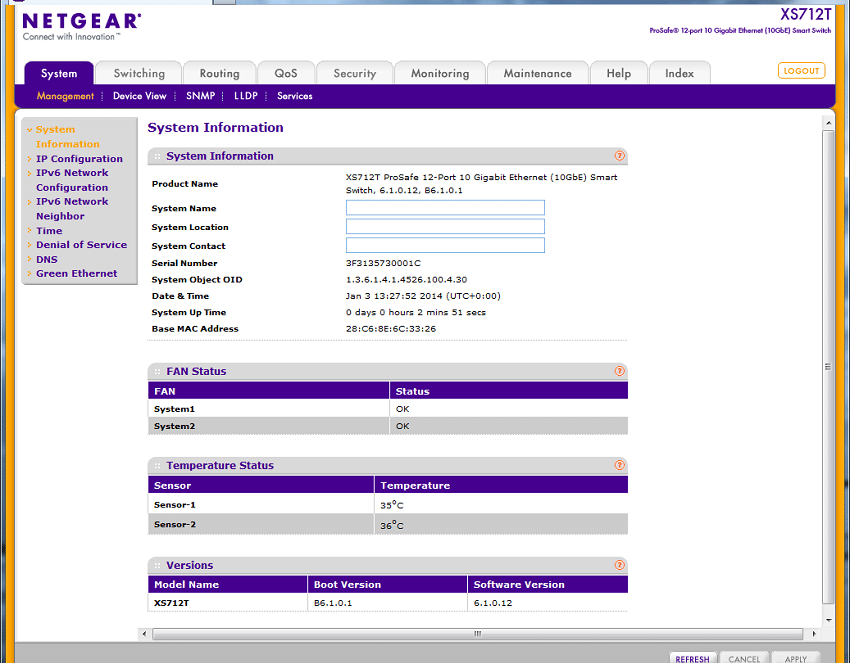Viewport: 850px width, 663px height.
Task: Click the Sensor-1 row label
Action: pyautogui.click(x=175, y=505)
